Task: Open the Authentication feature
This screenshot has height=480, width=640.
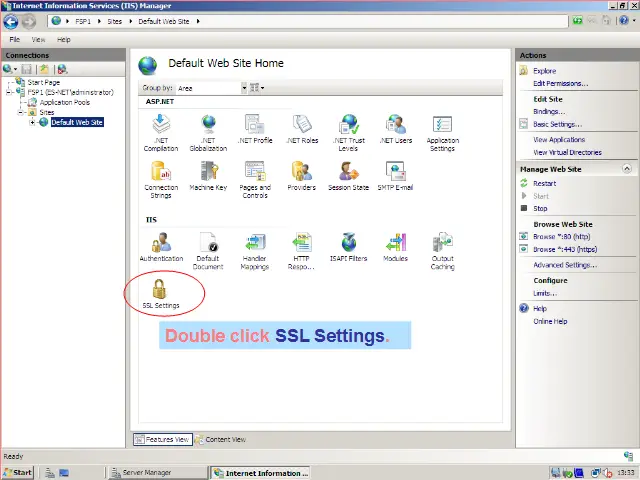Action: click(161, 247)
